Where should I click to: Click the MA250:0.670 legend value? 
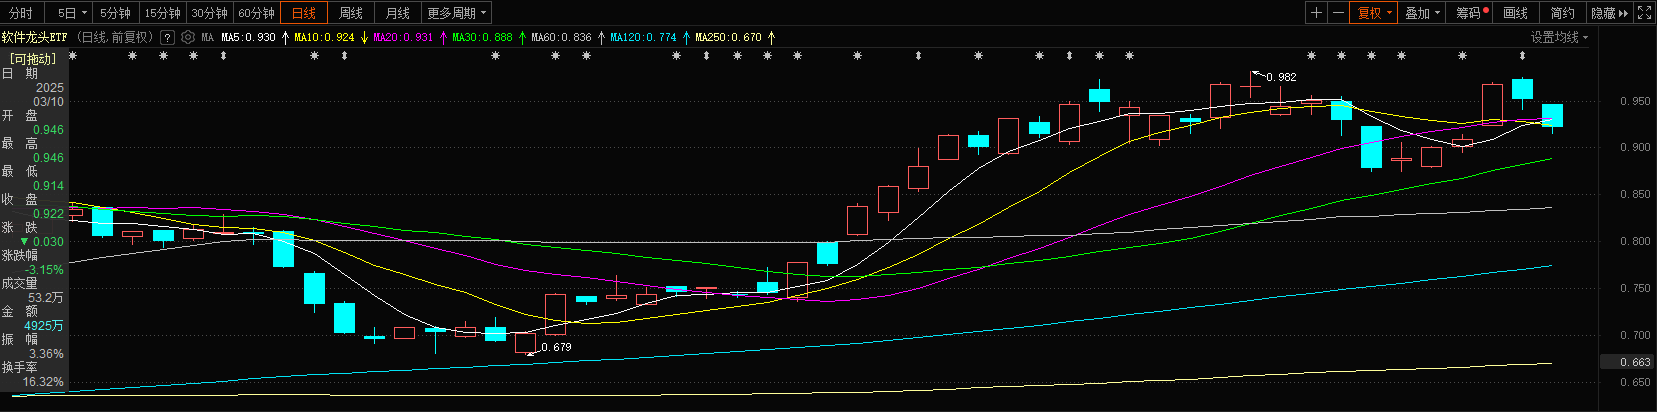tap(728, 38)
